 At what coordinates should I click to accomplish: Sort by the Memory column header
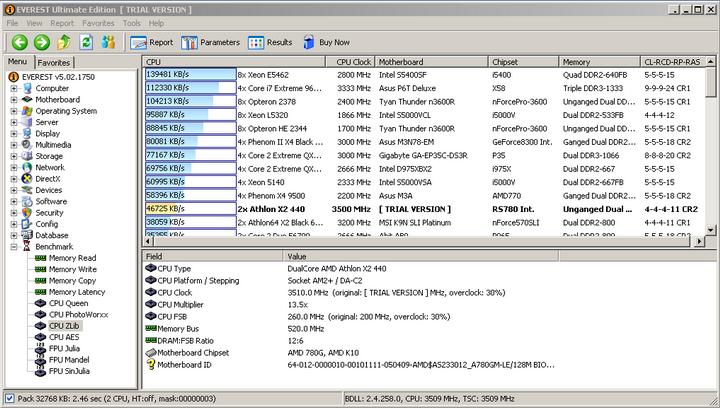click(x=599, y=62)
